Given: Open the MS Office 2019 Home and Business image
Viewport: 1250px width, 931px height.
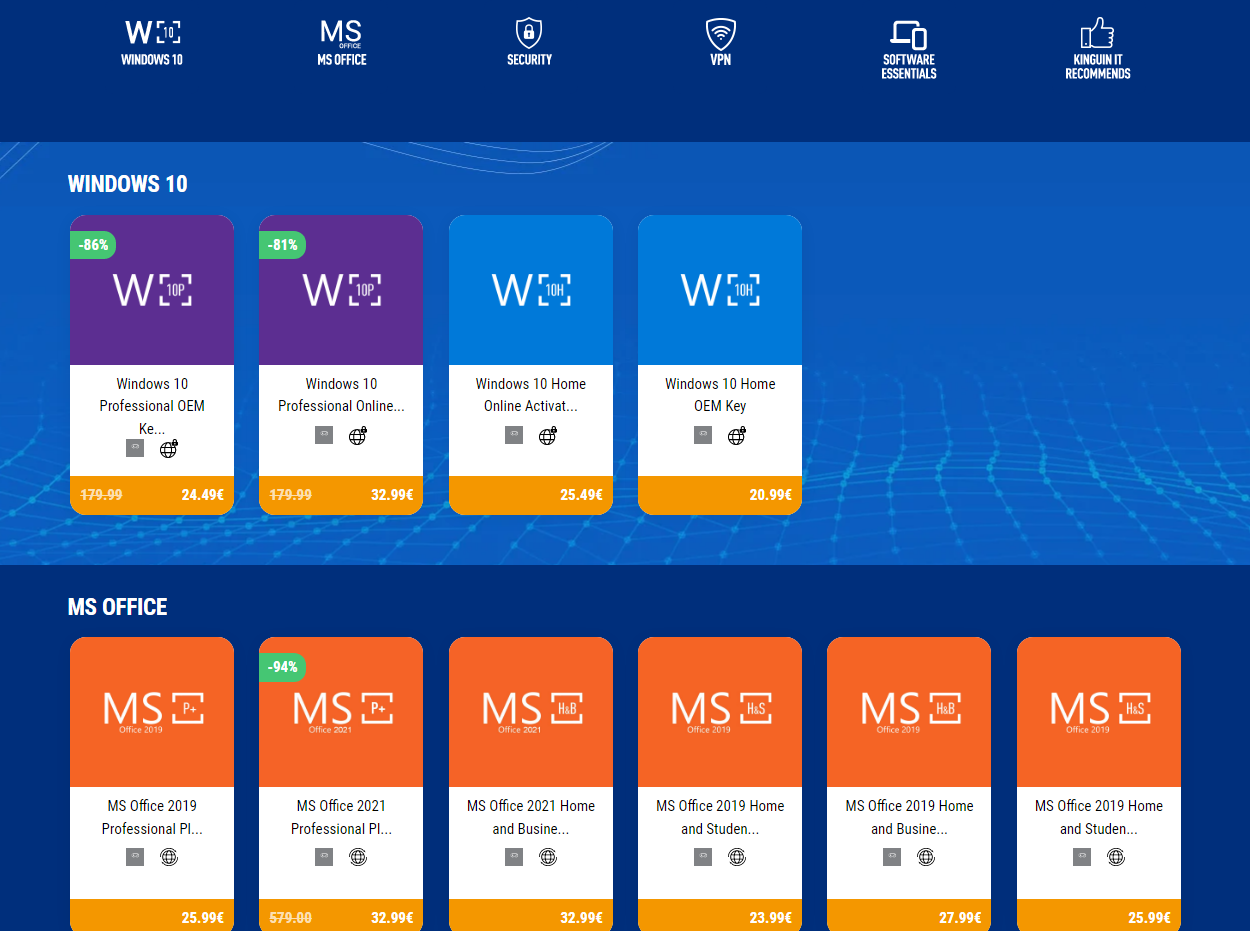Looking at the screenshot, I should 909,712.
